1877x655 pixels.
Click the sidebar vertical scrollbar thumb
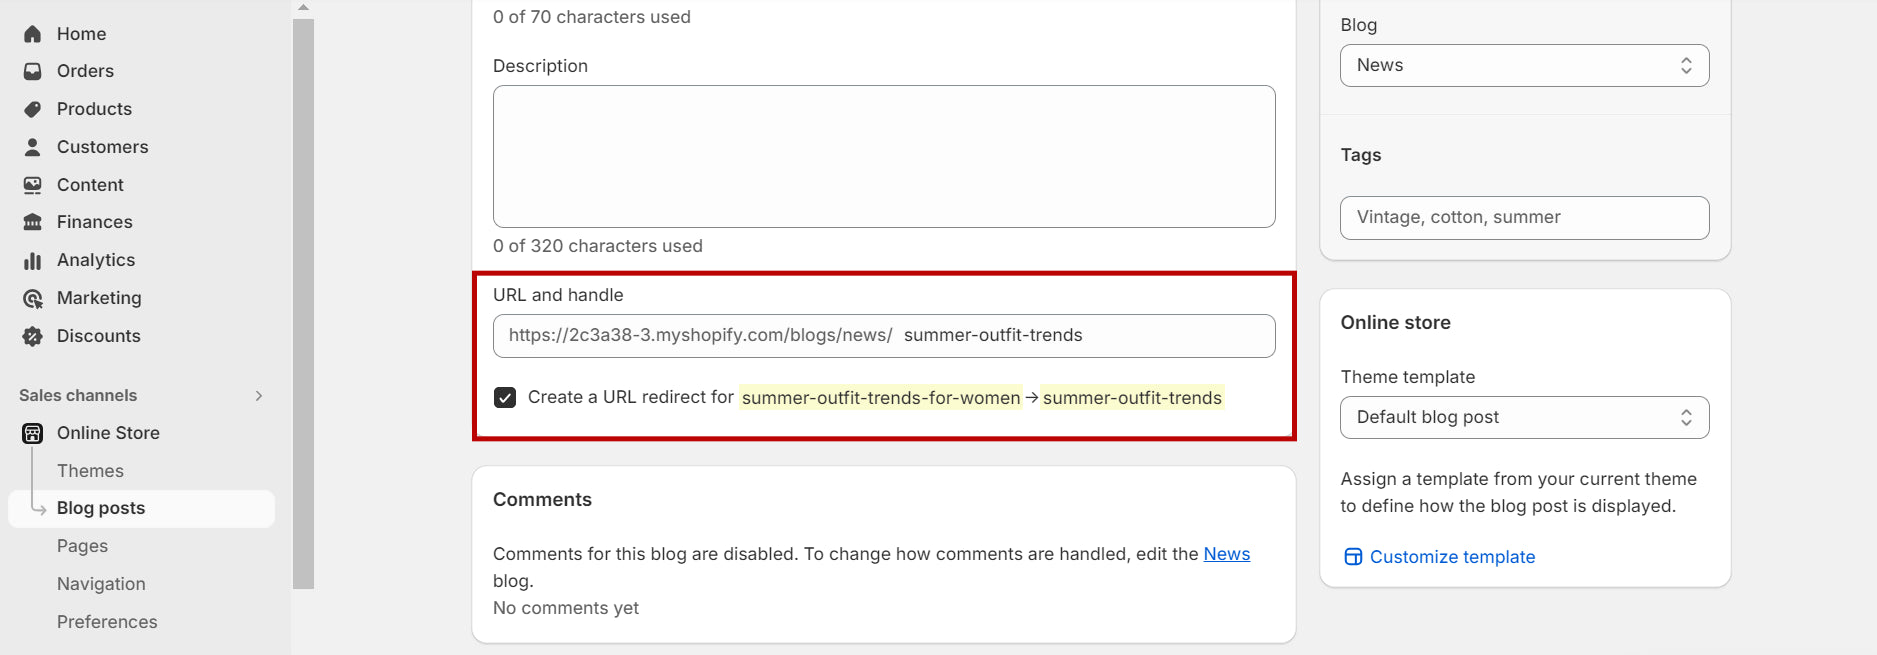pyautogui.click(x=304, y=304)
